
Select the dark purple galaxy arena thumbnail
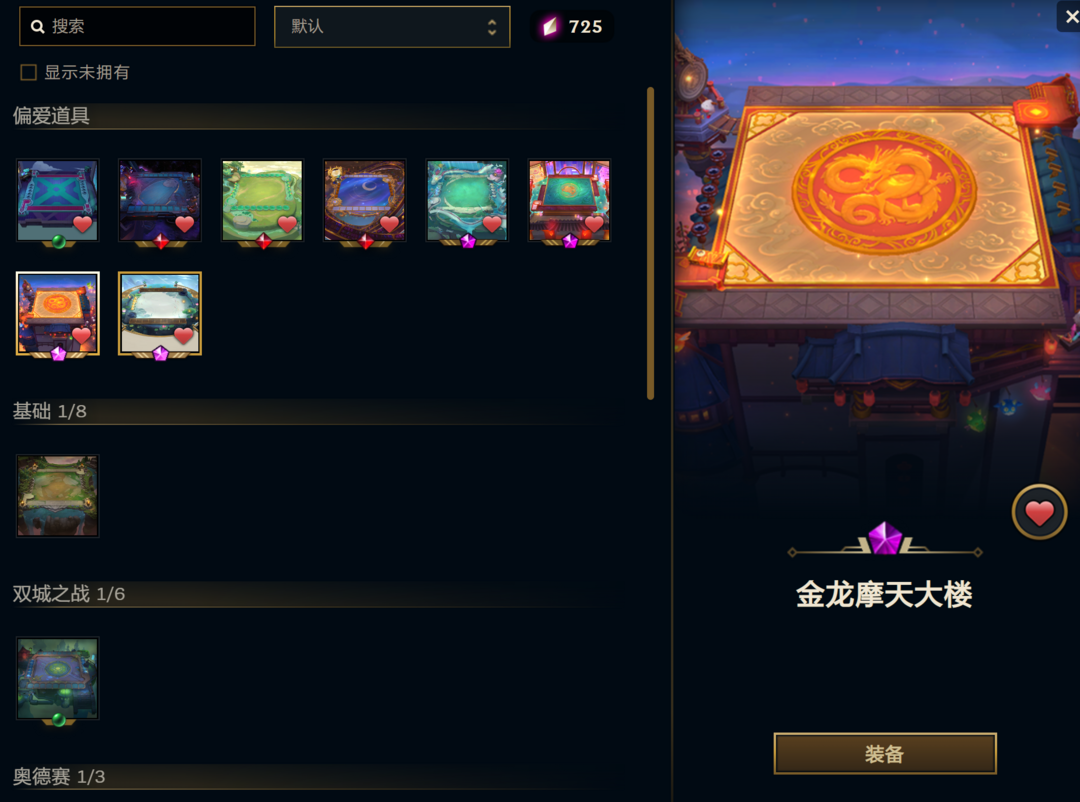[160, 200]
